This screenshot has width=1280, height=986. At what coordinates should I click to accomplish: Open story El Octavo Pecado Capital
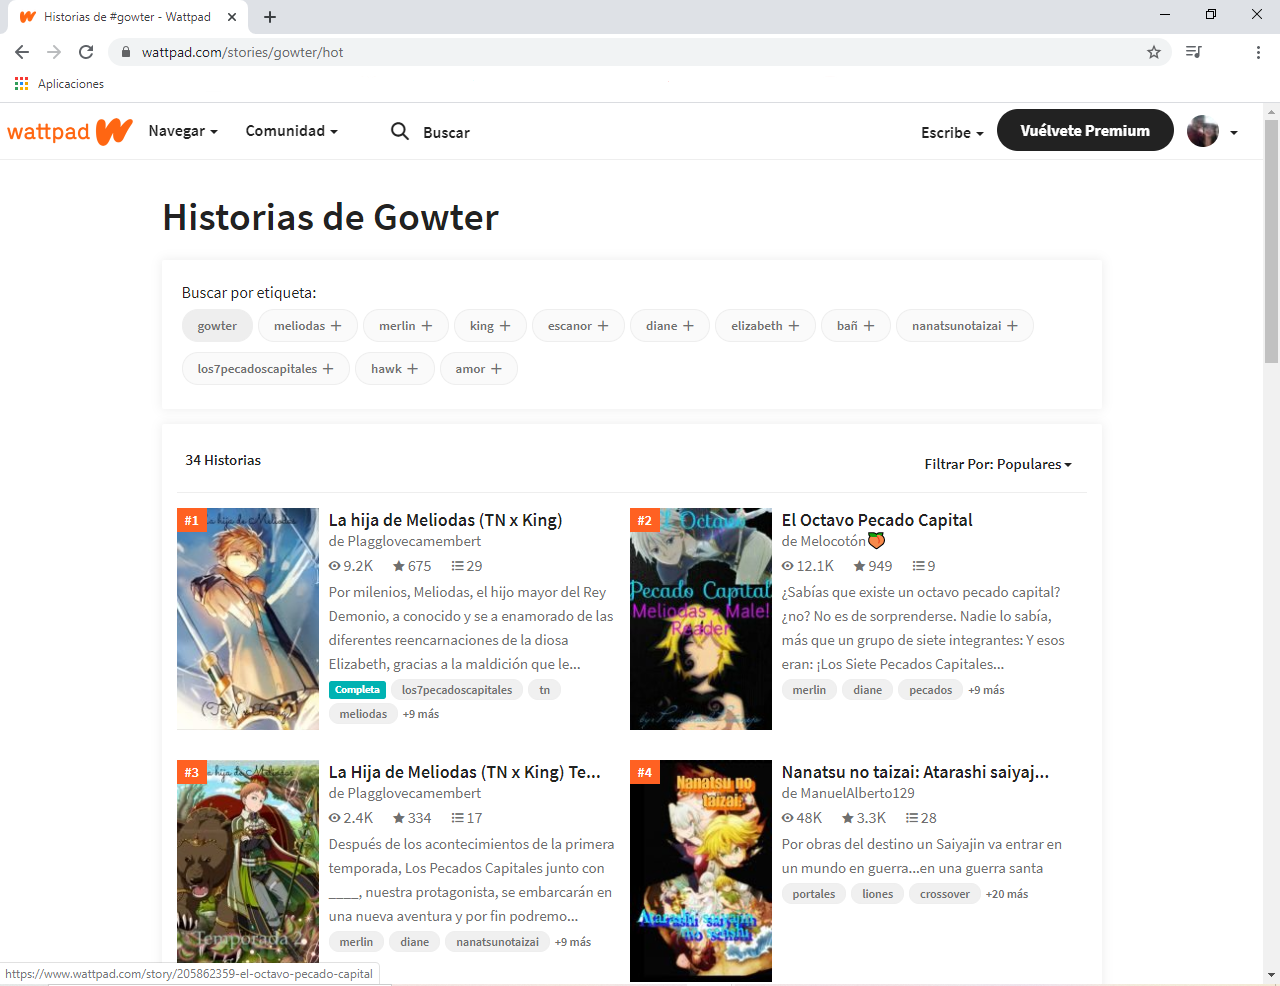tap(877, 520)
